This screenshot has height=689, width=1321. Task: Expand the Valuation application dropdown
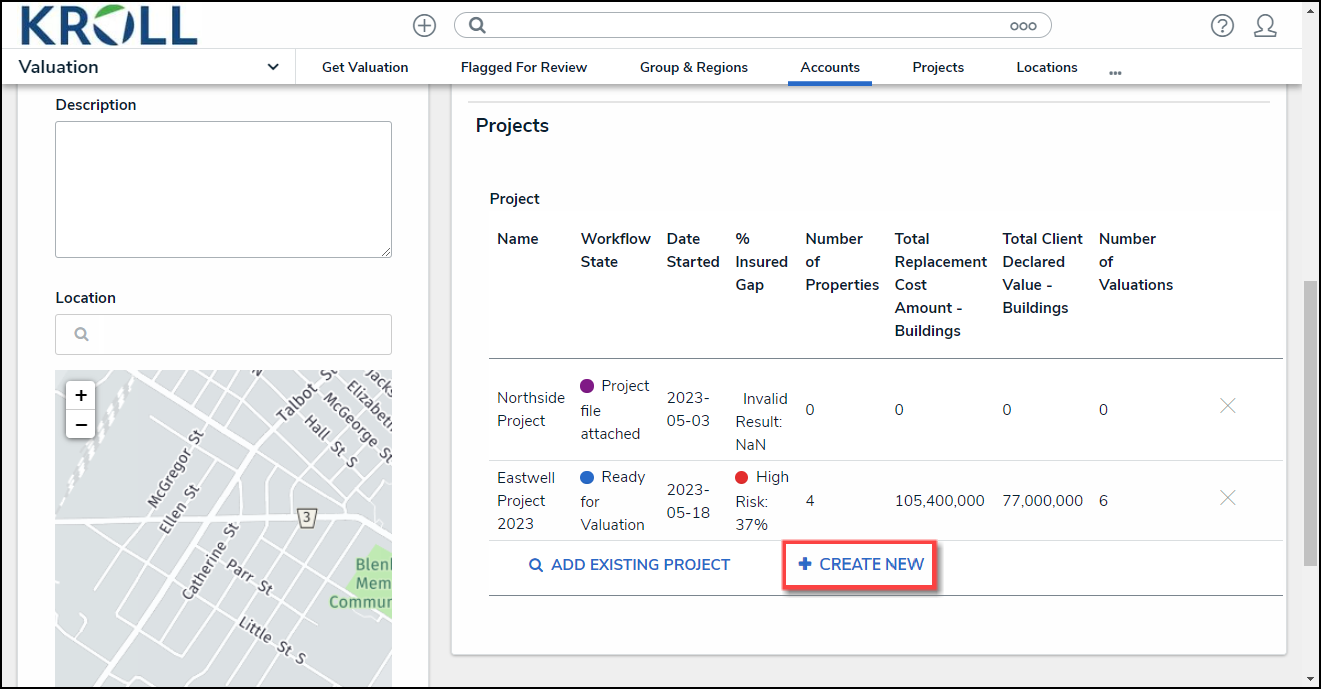click(273, 67)
